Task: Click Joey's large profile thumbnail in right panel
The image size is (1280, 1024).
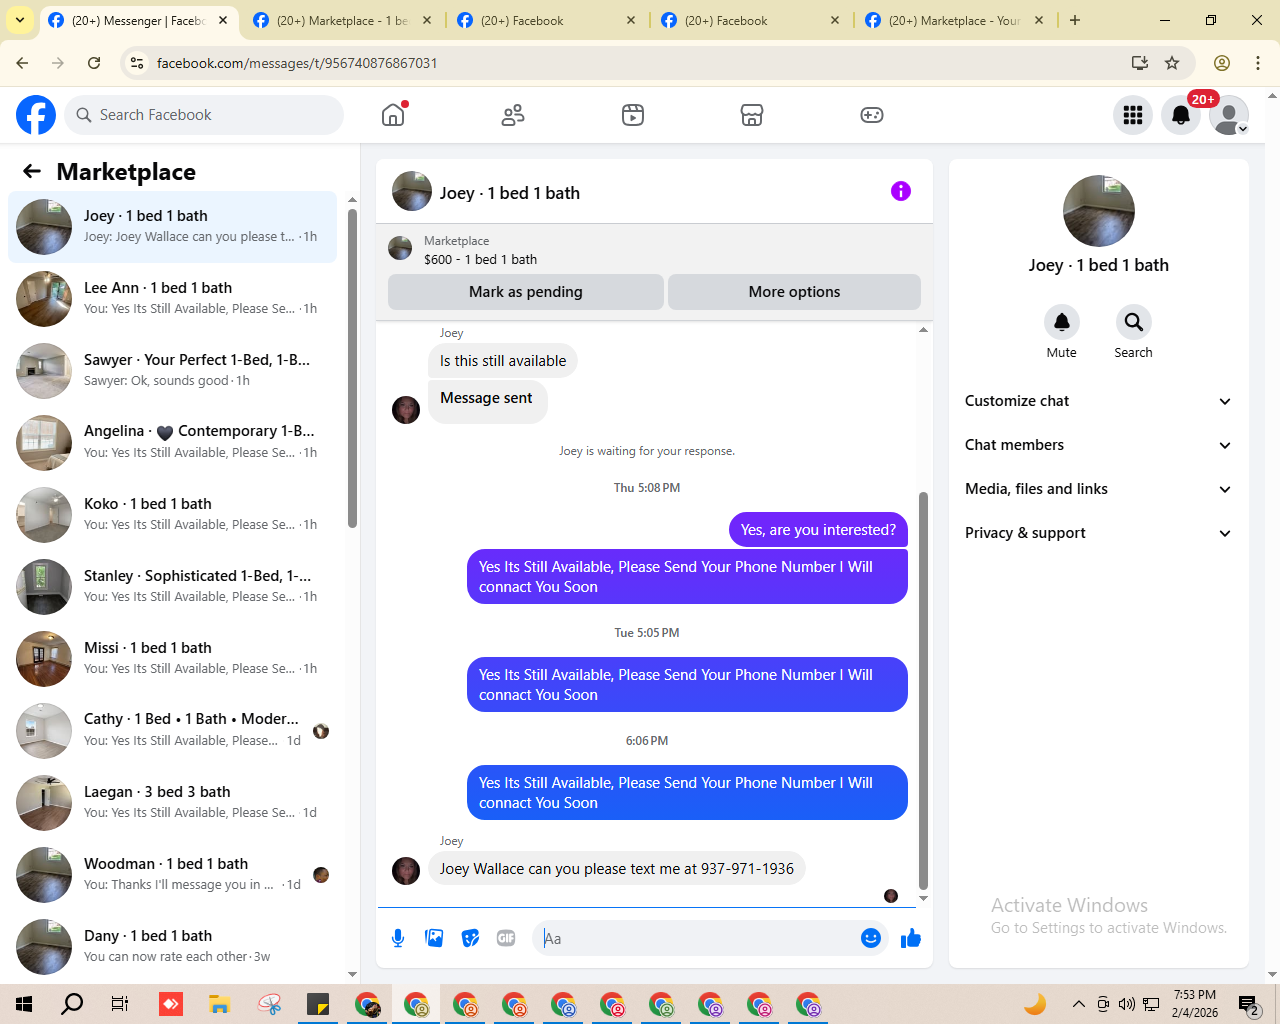Action: click(1099, 211)
